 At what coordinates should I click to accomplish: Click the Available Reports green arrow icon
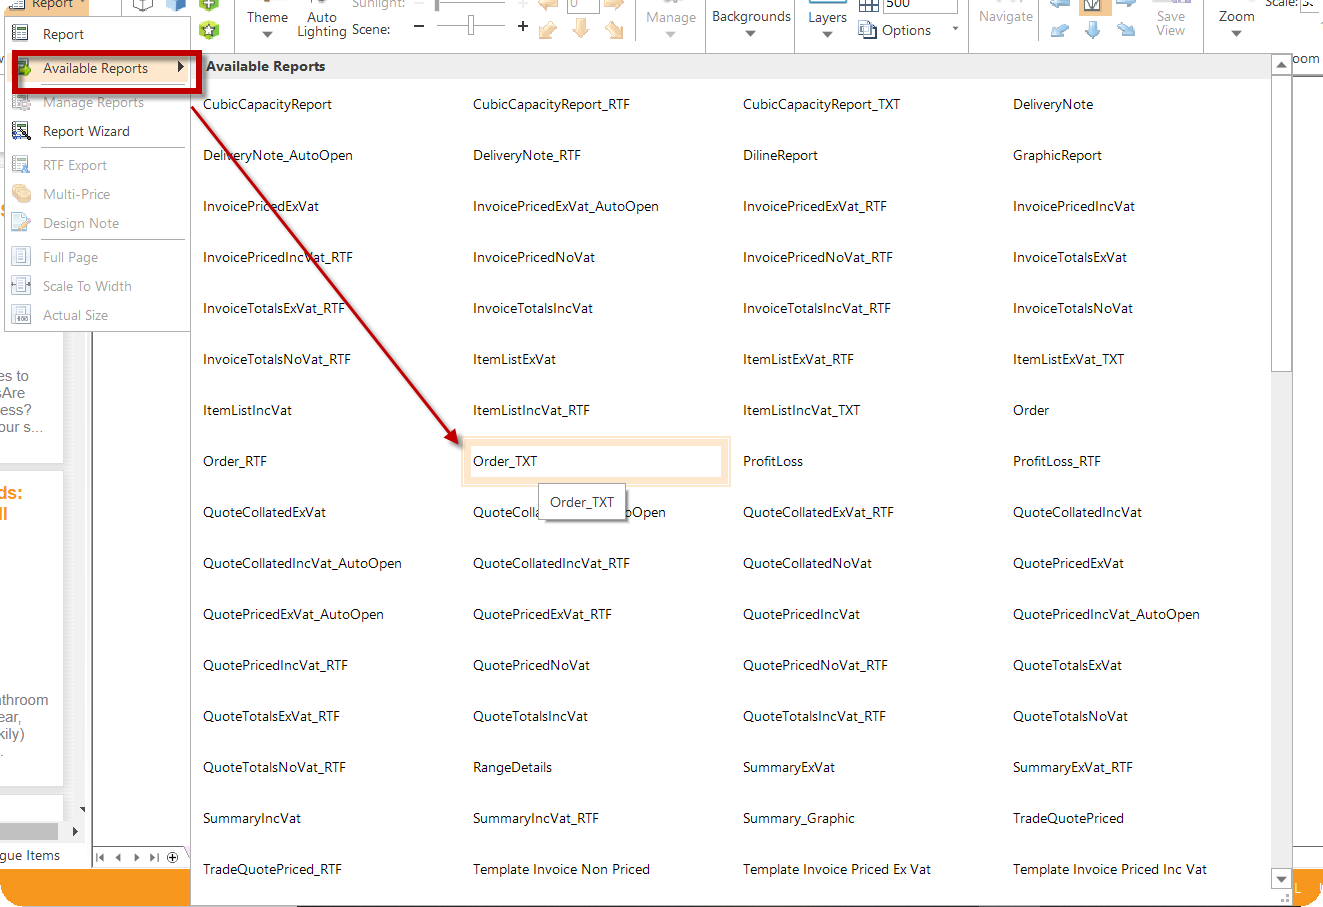coord(24,68)
